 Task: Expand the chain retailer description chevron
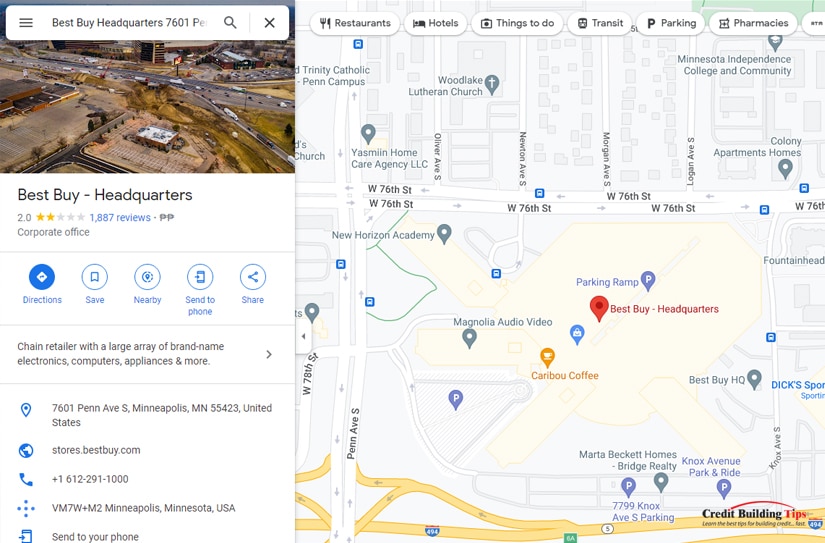(269, 354)
